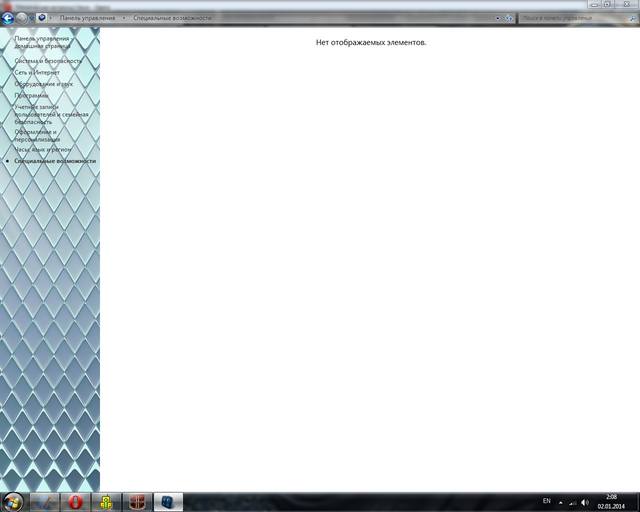
Task: Click the clock showing 2:08 02.01.2014
Action: click(611, 502)
